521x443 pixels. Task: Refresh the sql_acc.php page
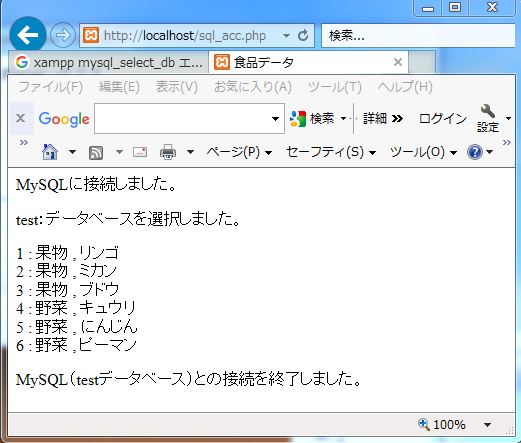pyautogui.click(x=303, y=35)
